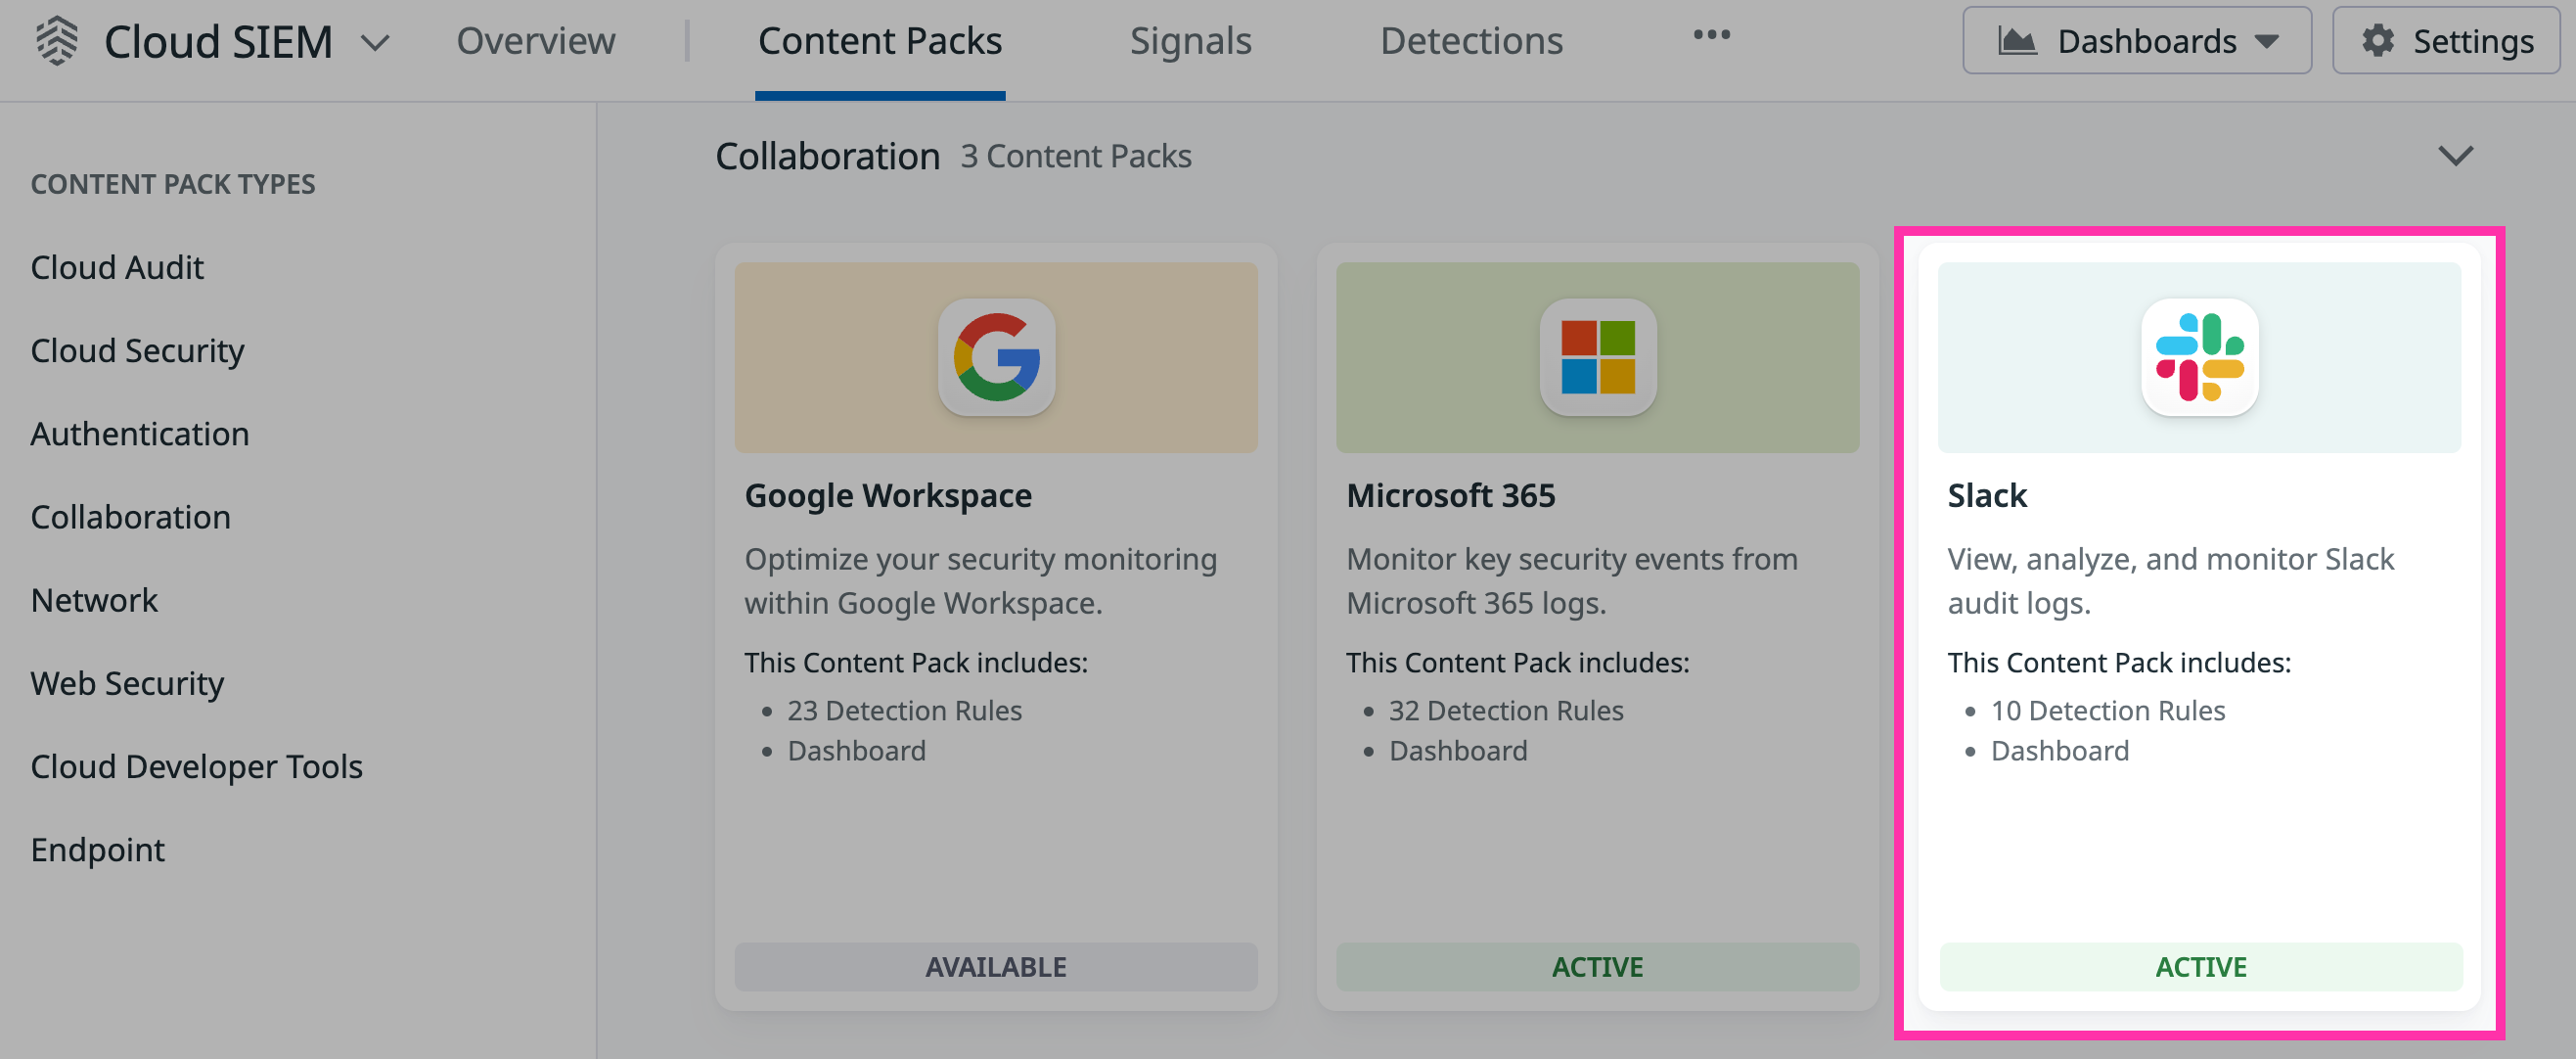
Task: Open the Overview tab
Action: (x=536, y=40)
